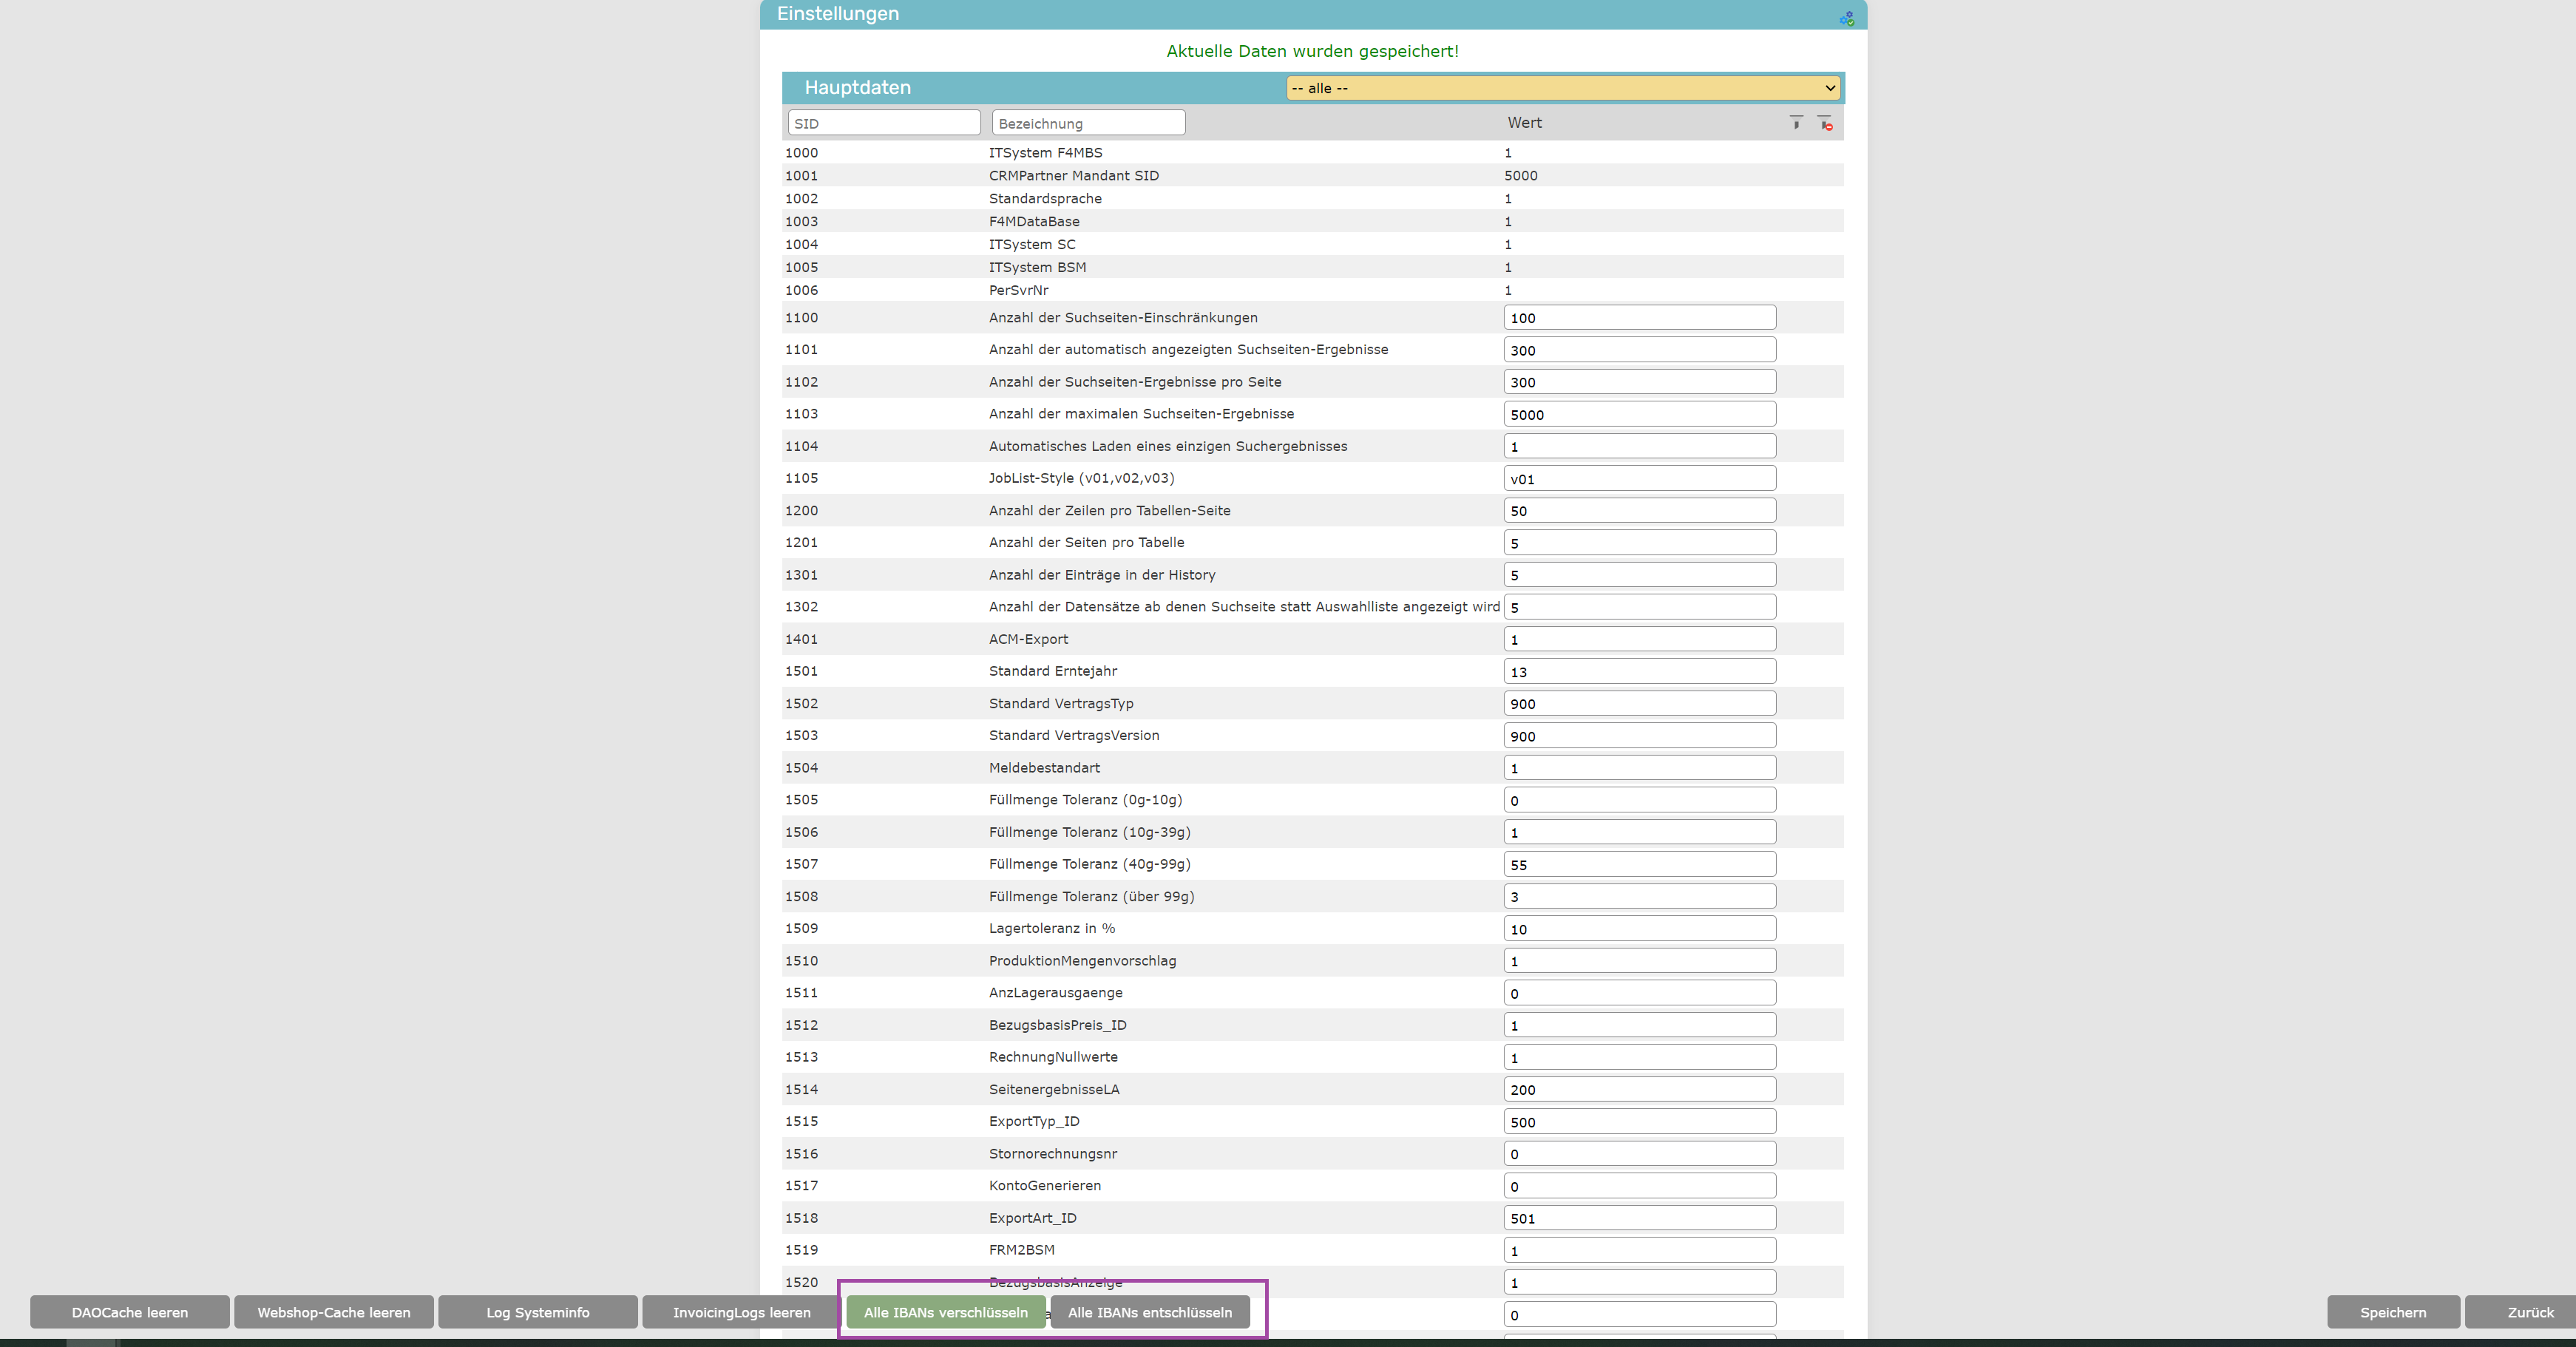Click the Lagertoleranz in % value field
This screenshot has height=1347, width=2576.
click(x=1639, y=929)
